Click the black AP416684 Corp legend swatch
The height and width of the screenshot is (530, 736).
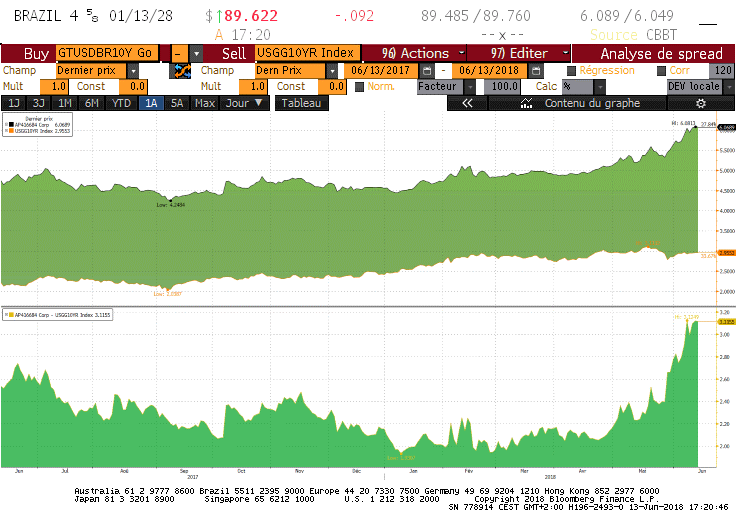coord(11,125)
